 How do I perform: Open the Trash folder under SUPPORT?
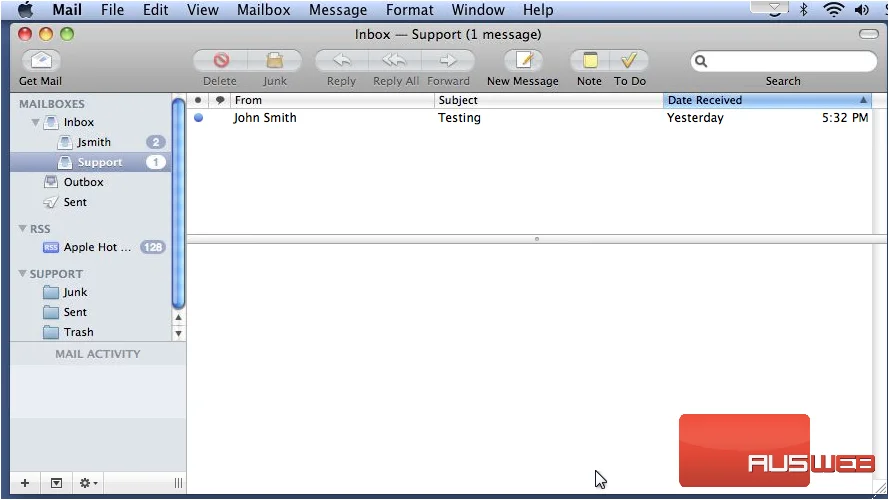91,332
